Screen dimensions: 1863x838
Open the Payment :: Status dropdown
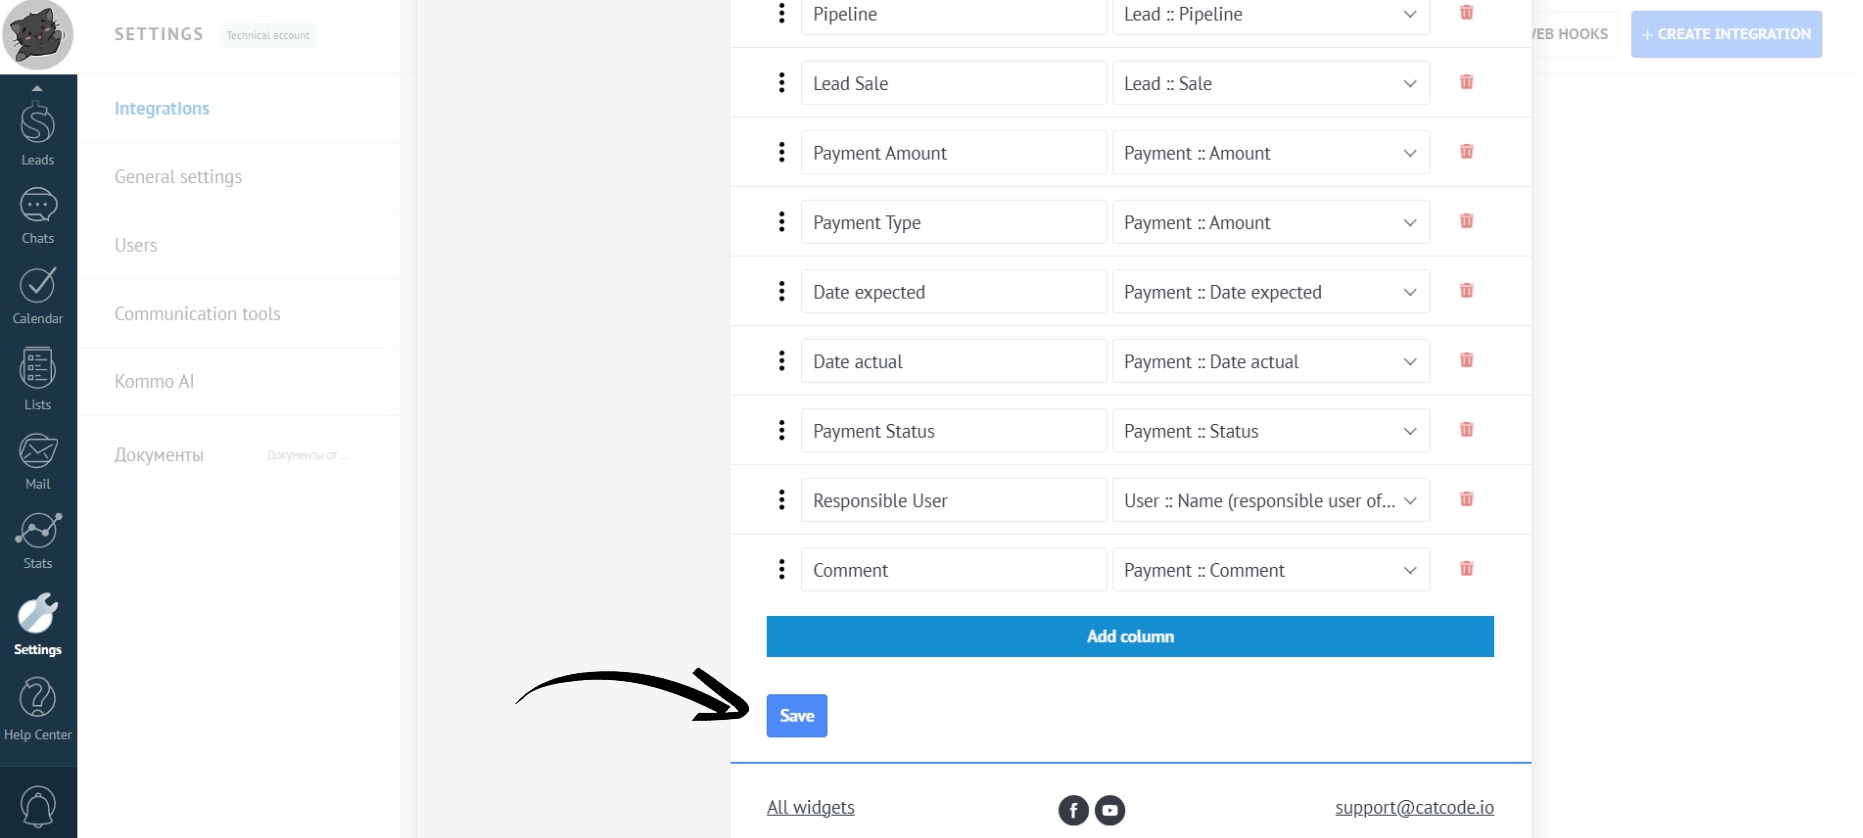tap(1270, 431)
